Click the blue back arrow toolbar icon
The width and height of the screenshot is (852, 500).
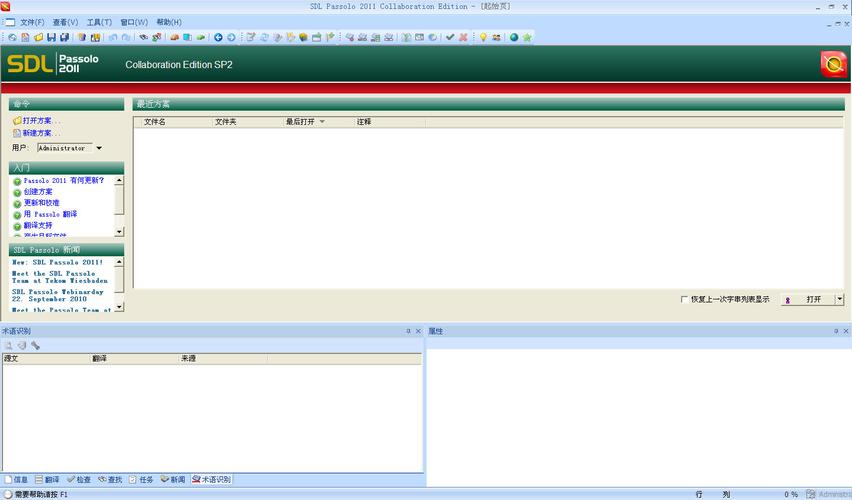(218, 38)
